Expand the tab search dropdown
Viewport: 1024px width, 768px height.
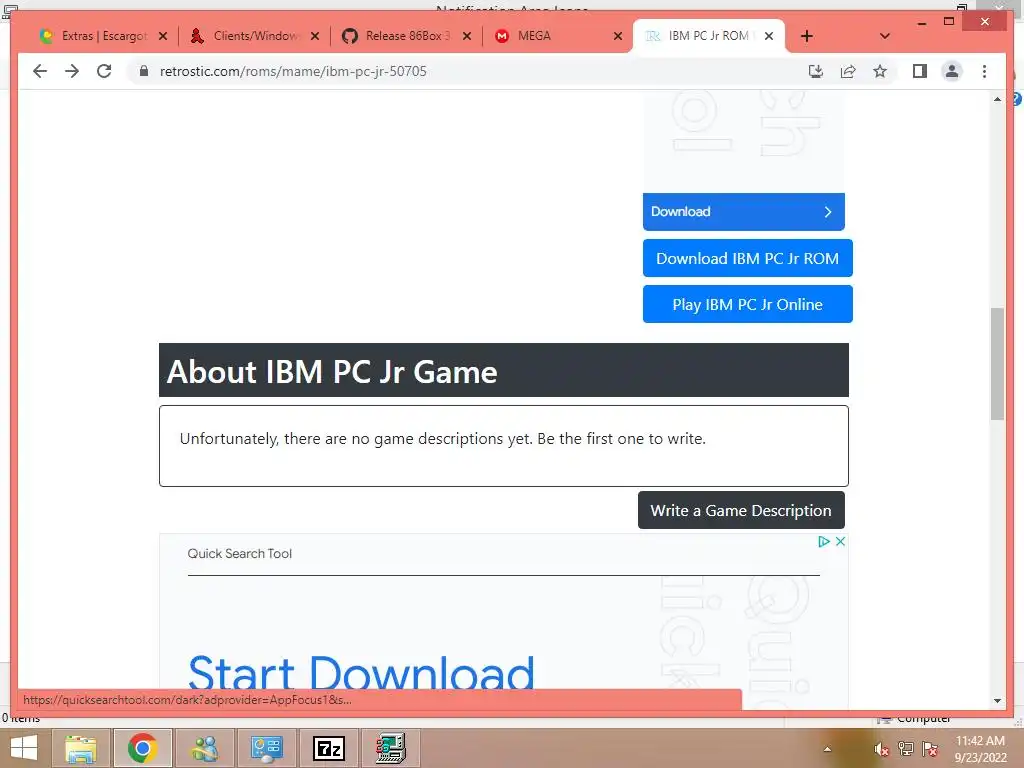point(885,36)
